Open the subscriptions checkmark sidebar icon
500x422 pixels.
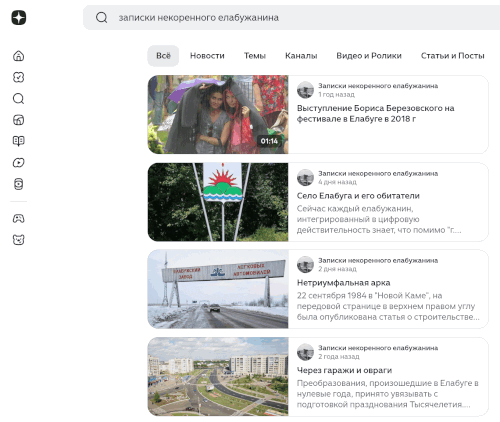click(x=19, y=77)
